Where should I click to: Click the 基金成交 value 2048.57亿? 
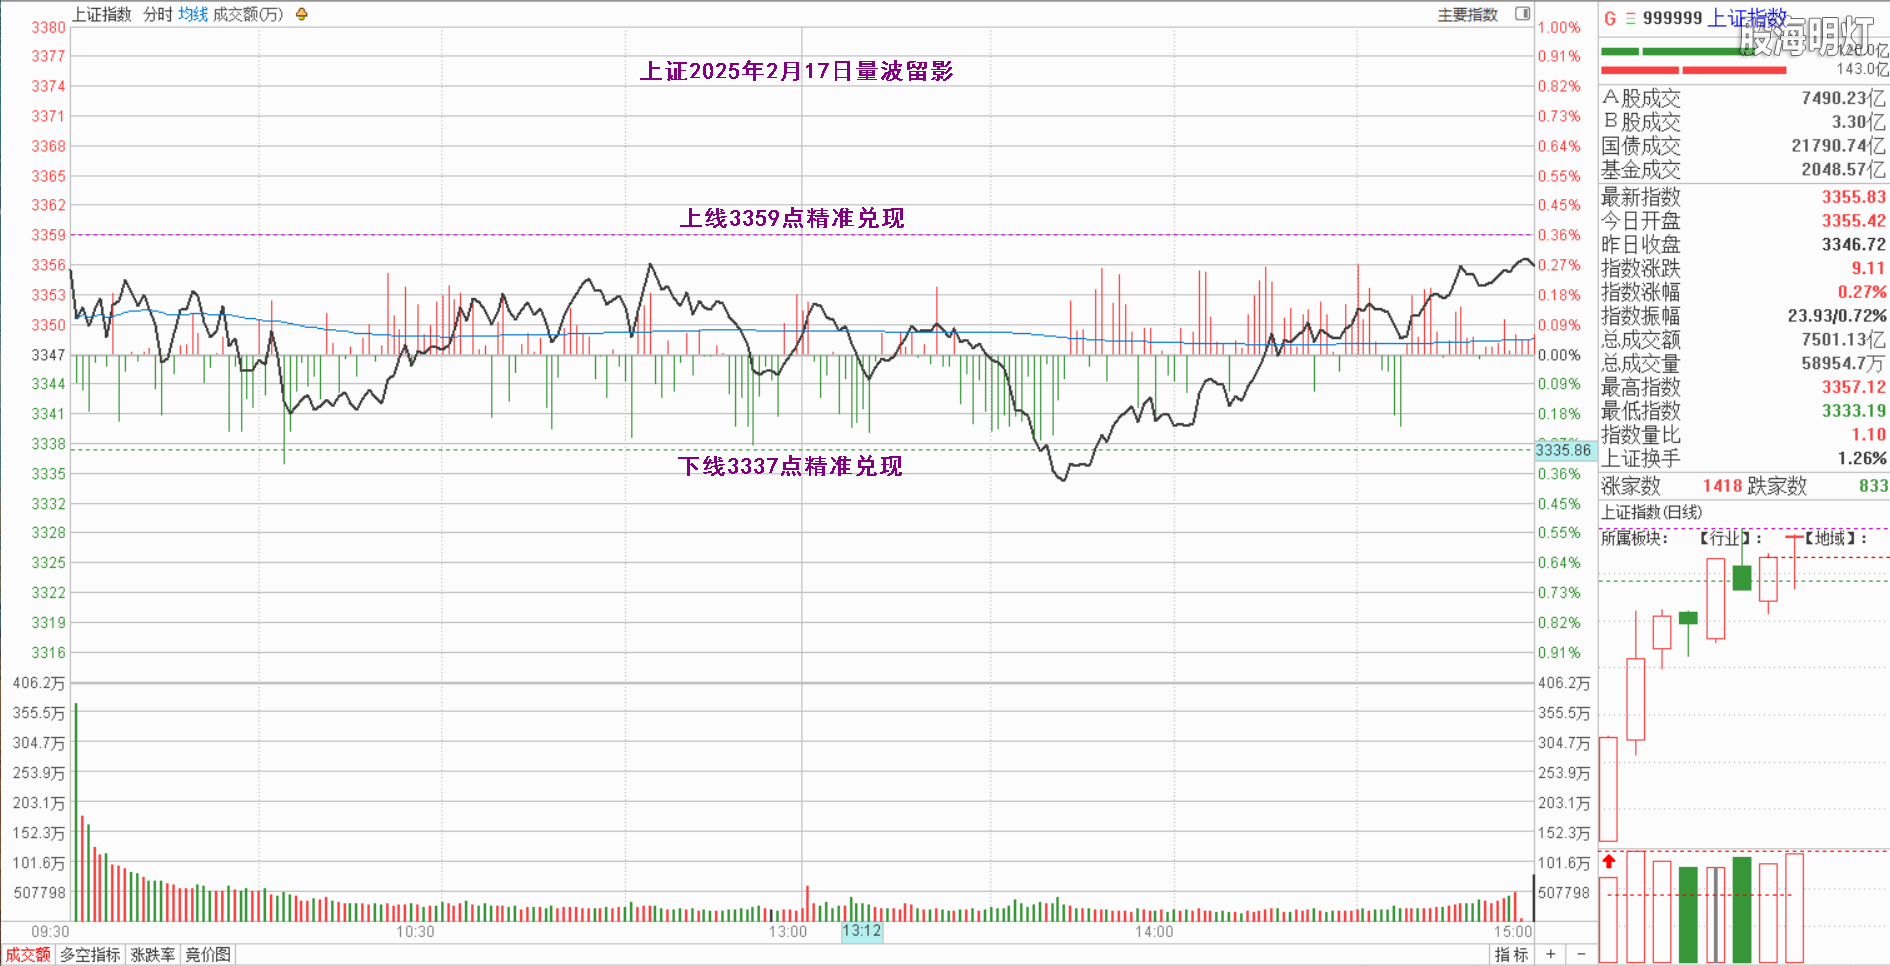[x=1843, y=170]
